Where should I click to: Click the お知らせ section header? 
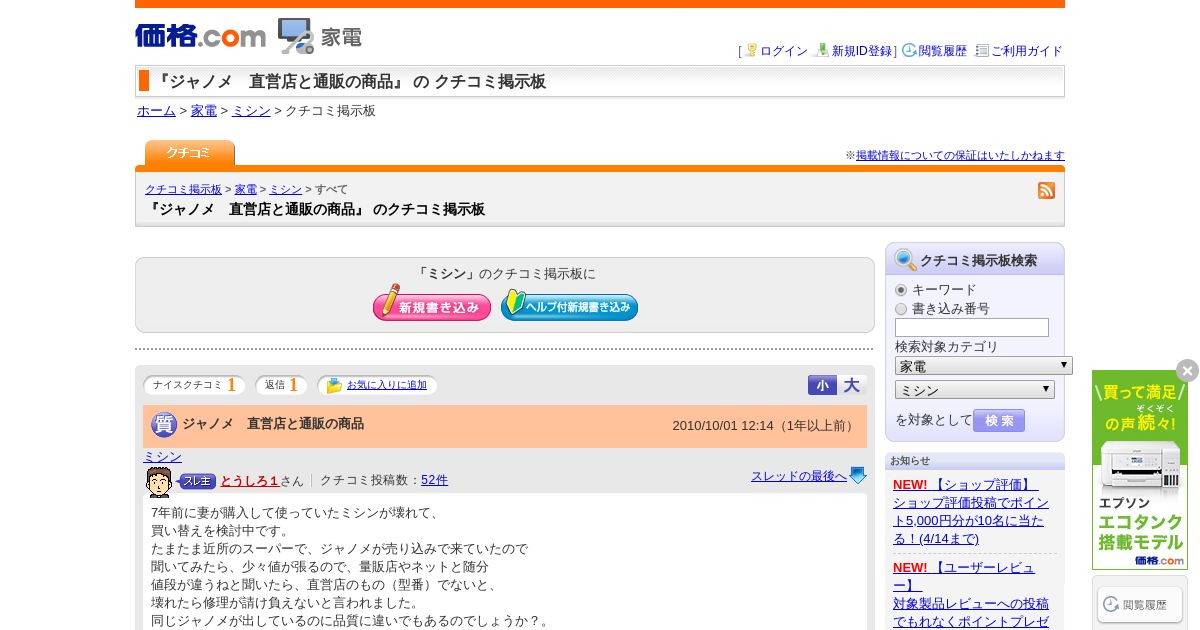(975, 461)
